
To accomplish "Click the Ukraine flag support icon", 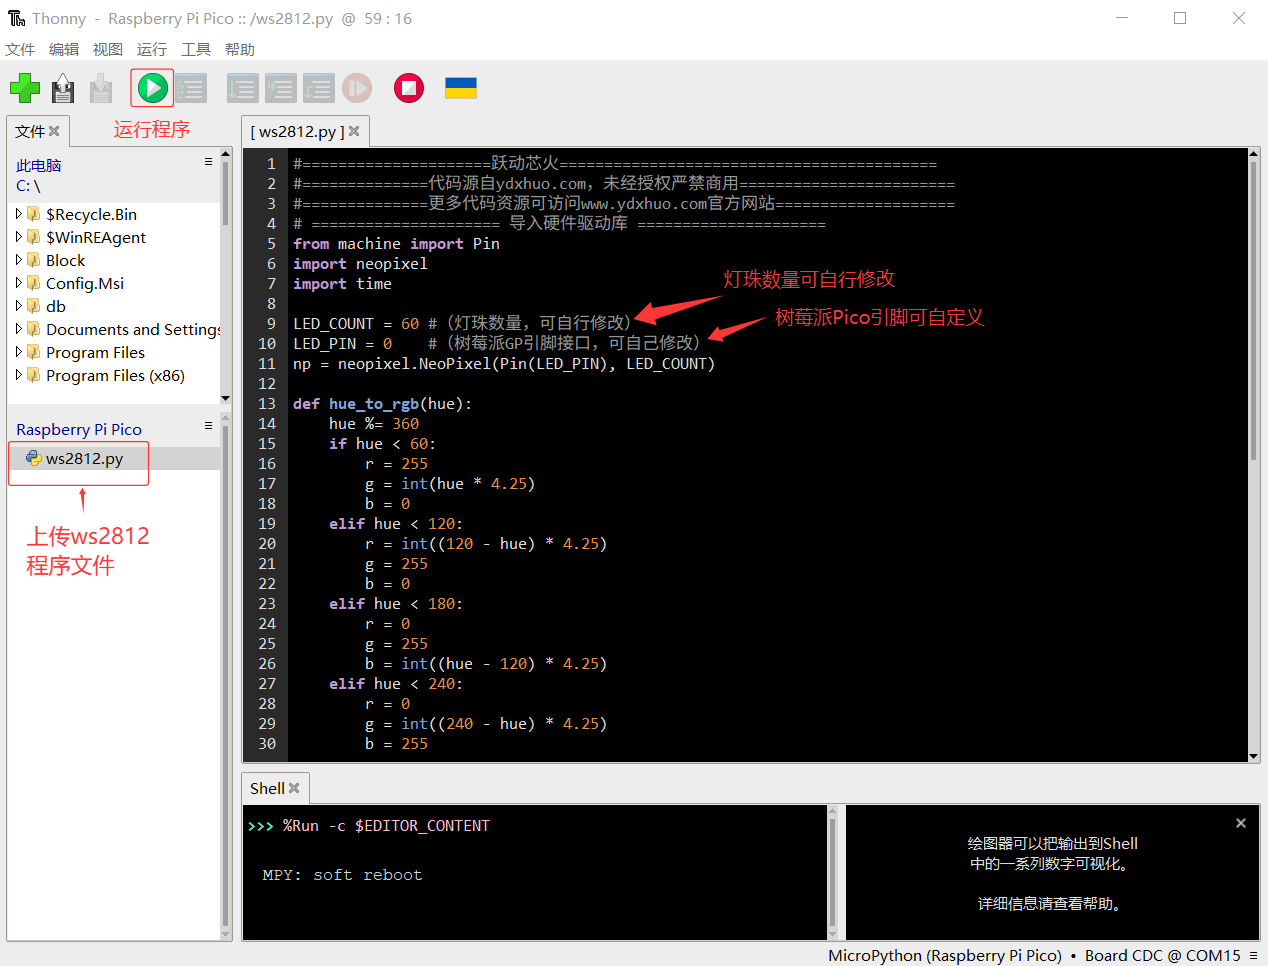I will coord(460,88).
